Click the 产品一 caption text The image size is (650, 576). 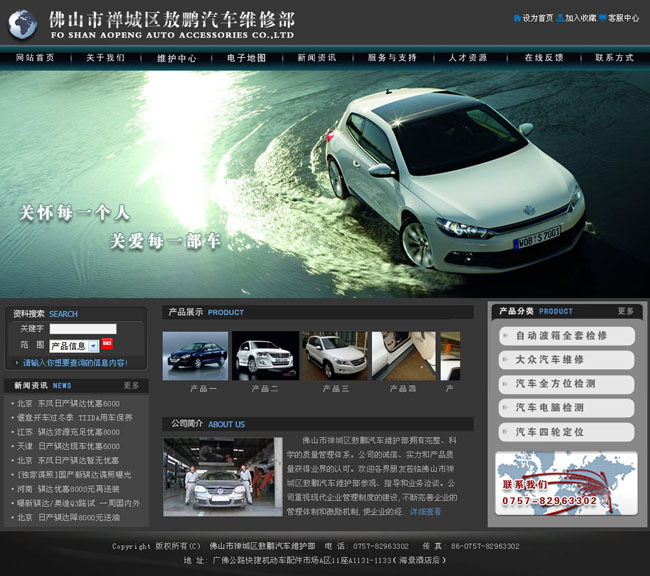(203, 389)
